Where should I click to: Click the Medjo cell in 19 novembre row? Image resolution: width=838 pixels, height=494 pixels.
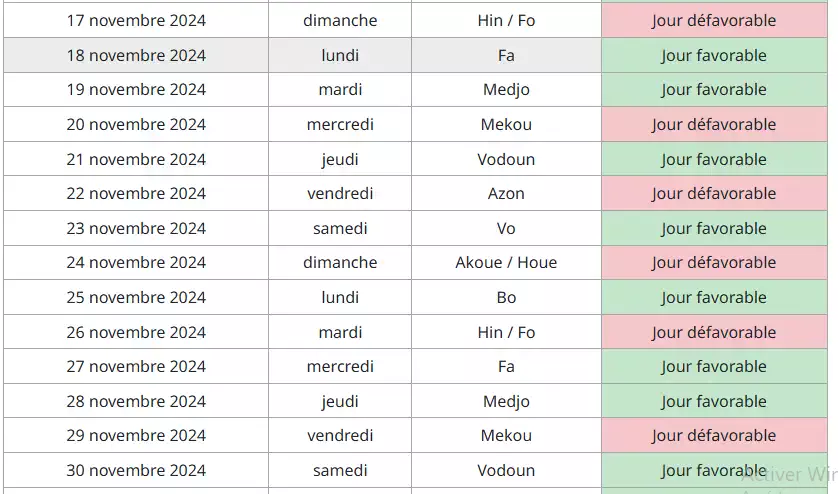(x=506, y=90)
